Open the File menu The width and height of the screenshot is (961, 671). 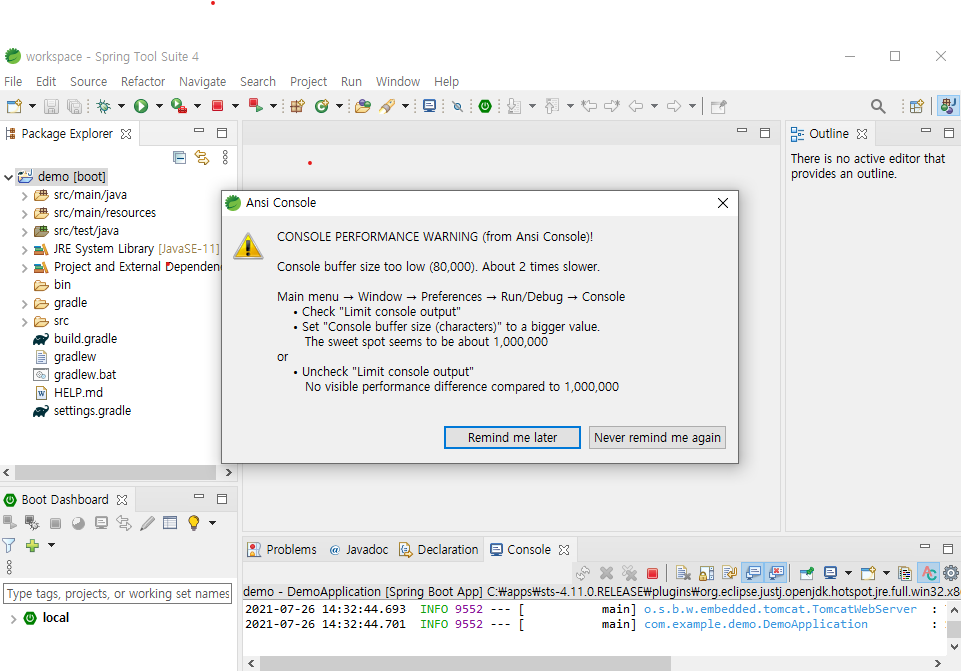click(13, 82)
